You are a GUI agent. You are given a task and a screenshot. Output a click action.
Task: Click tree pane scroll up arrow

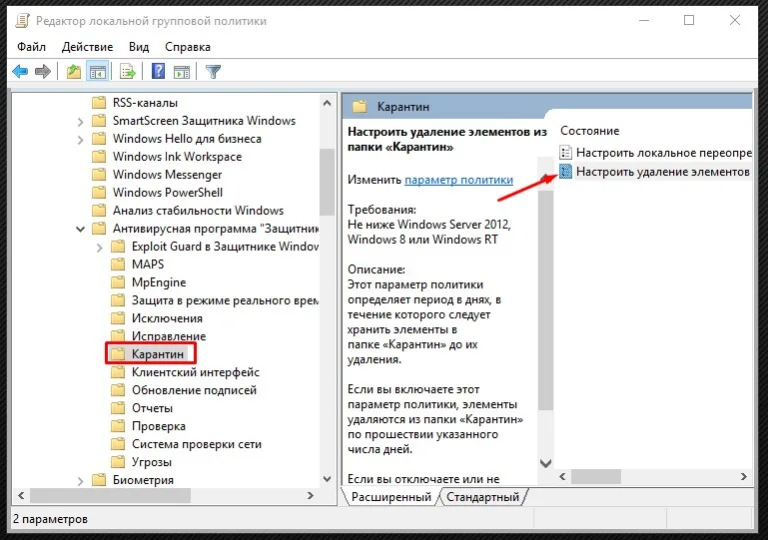coord(327,103)
